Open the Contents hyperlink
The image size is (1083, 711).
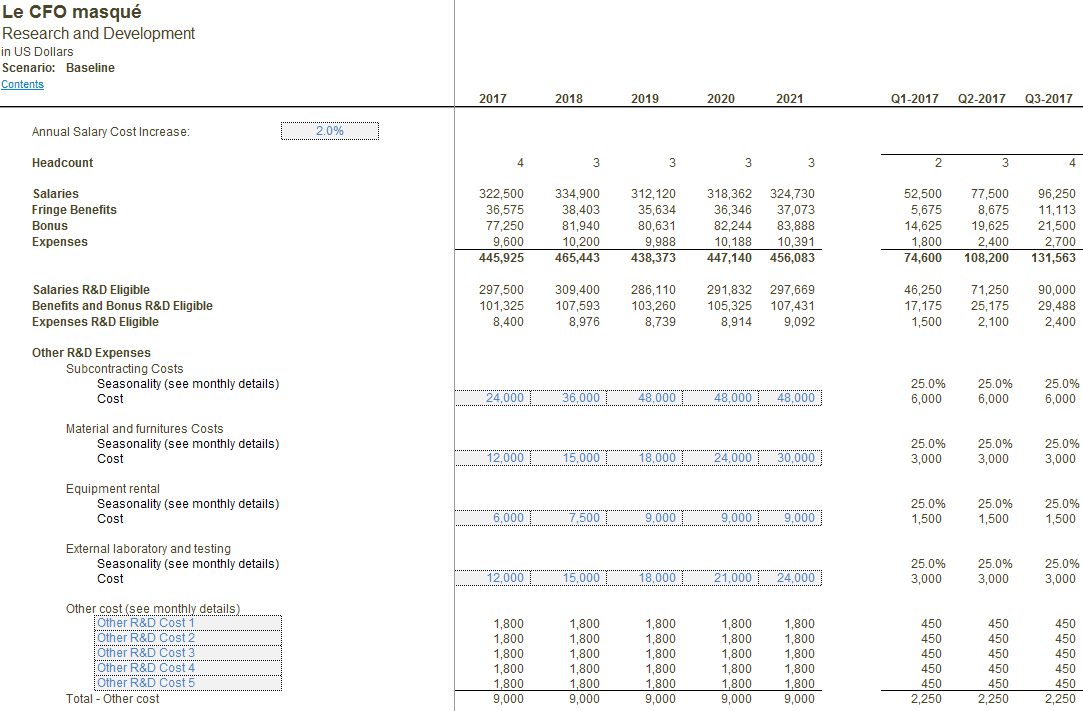pyautogui.click(x=22, y=84)
